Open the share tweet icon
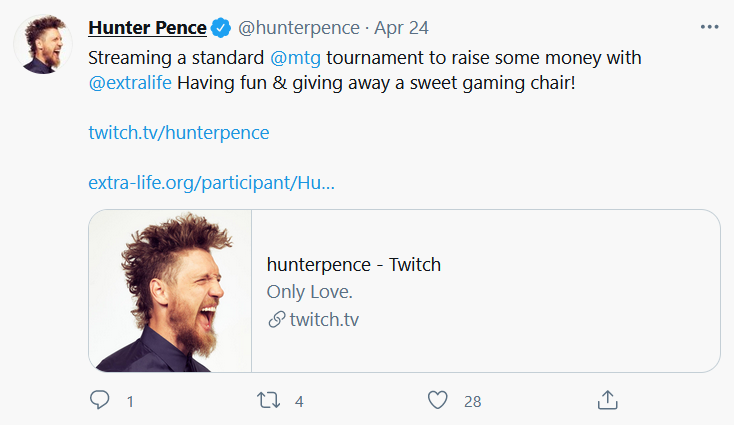Screen dimensions: 734x425 pos(606,400)
